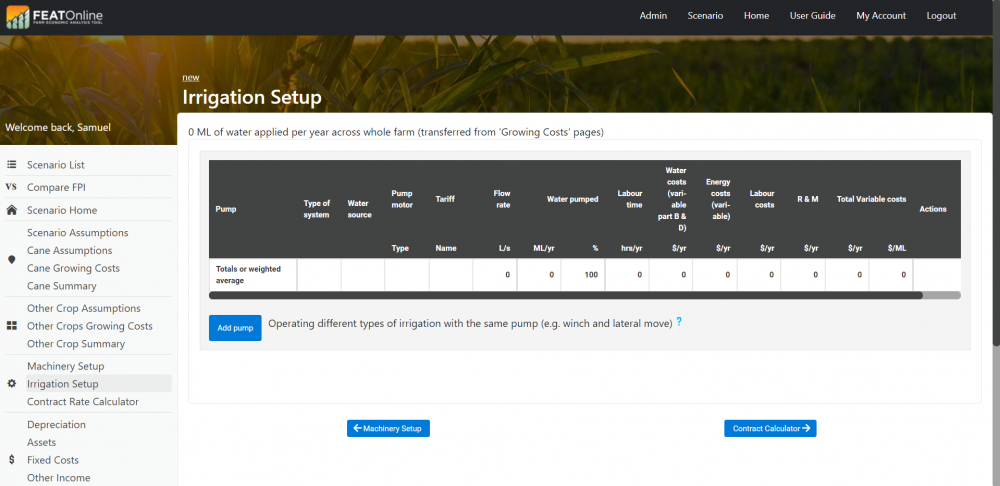Click the cane section marker icon
This screenshot has height=486, width=1000.
tap(12, 259)
